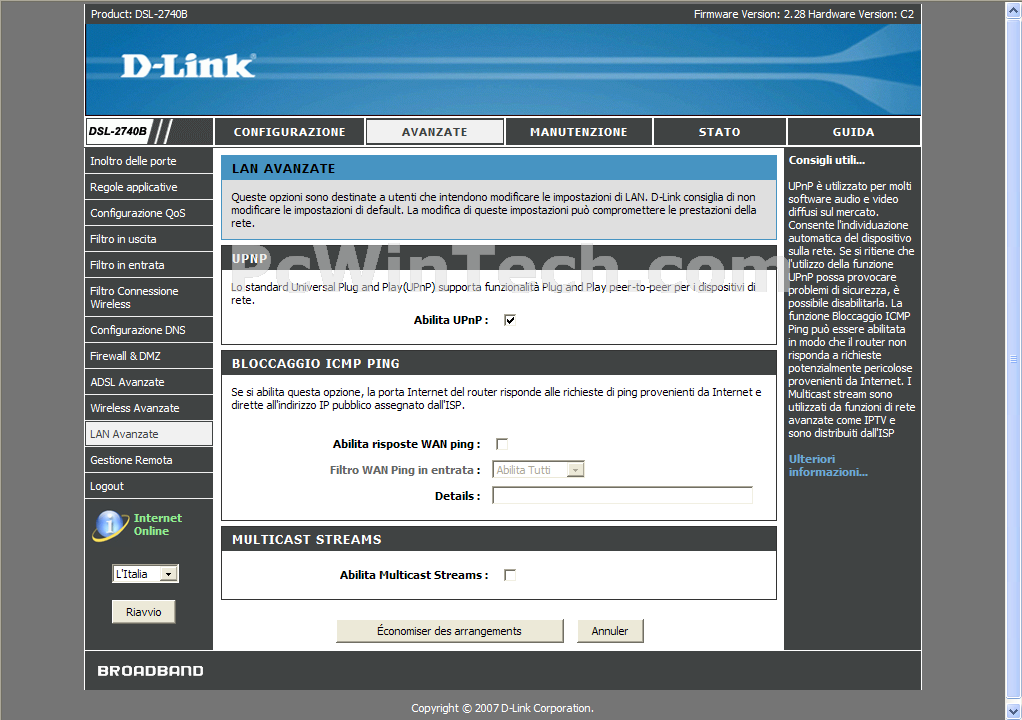Select Wireless Avanzate menu item

149,409
